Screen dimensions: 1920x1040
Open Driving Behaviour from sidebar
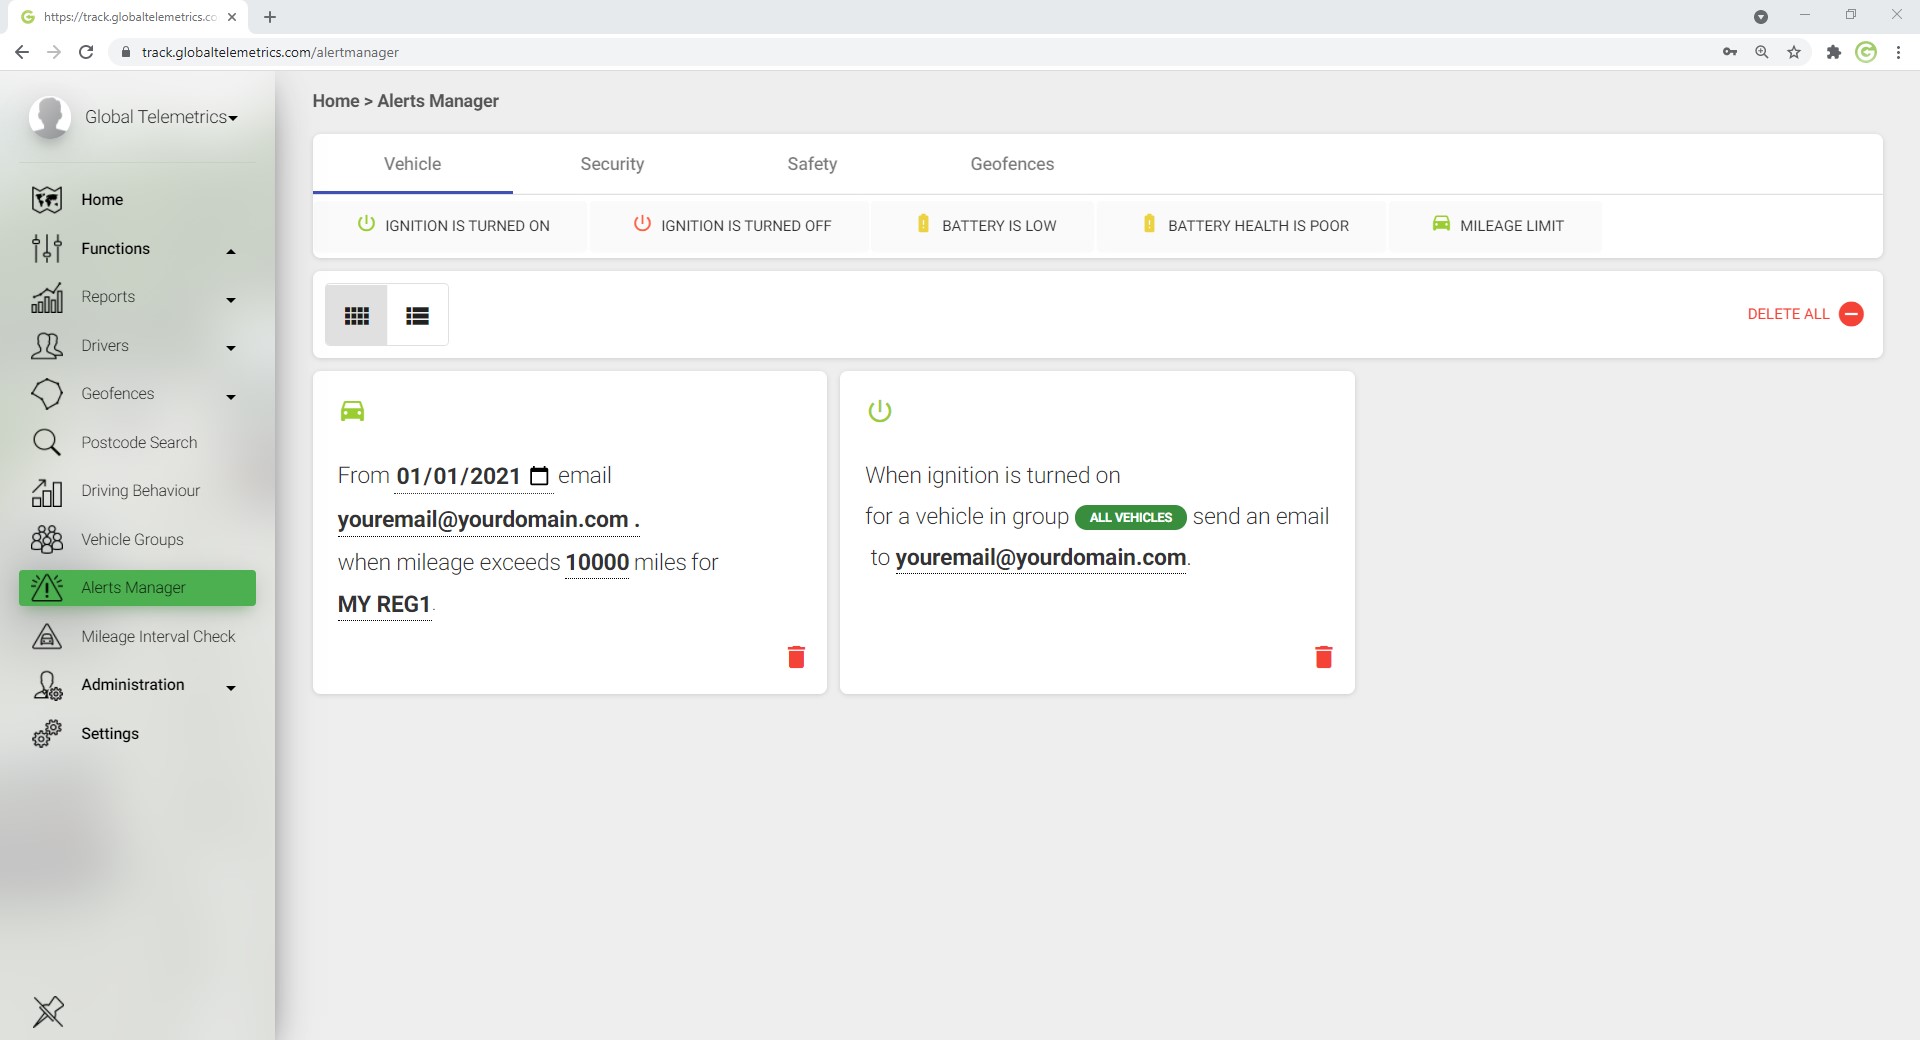[140, 491]
